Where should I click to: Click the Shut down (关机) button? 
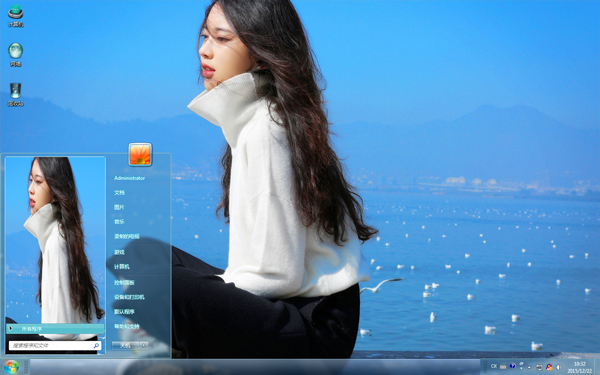125,346
